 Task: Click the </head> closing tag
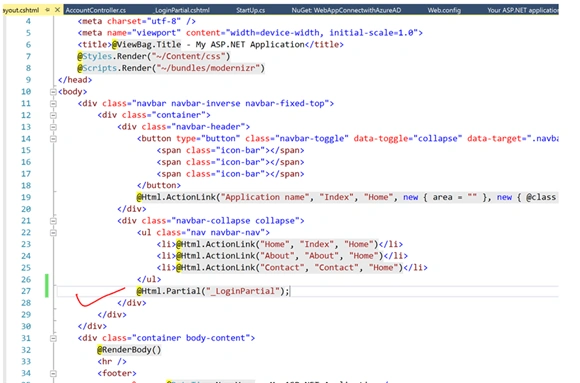75,80
